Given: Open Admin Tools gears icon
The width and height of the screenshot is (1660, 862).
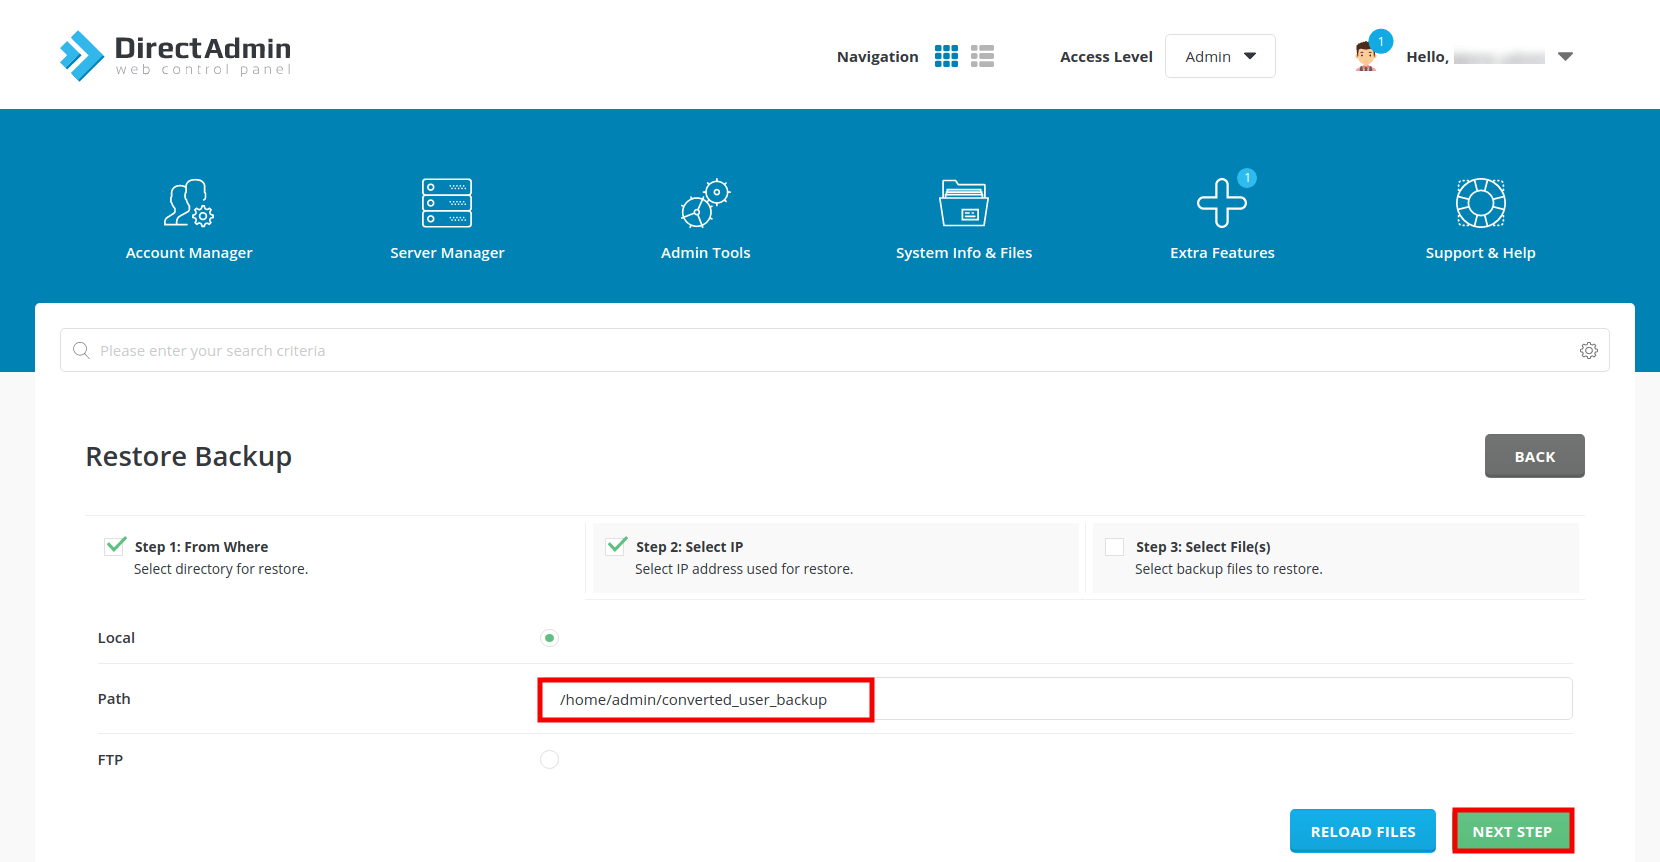Looking at the screenshot, I should tap(706, 203).
